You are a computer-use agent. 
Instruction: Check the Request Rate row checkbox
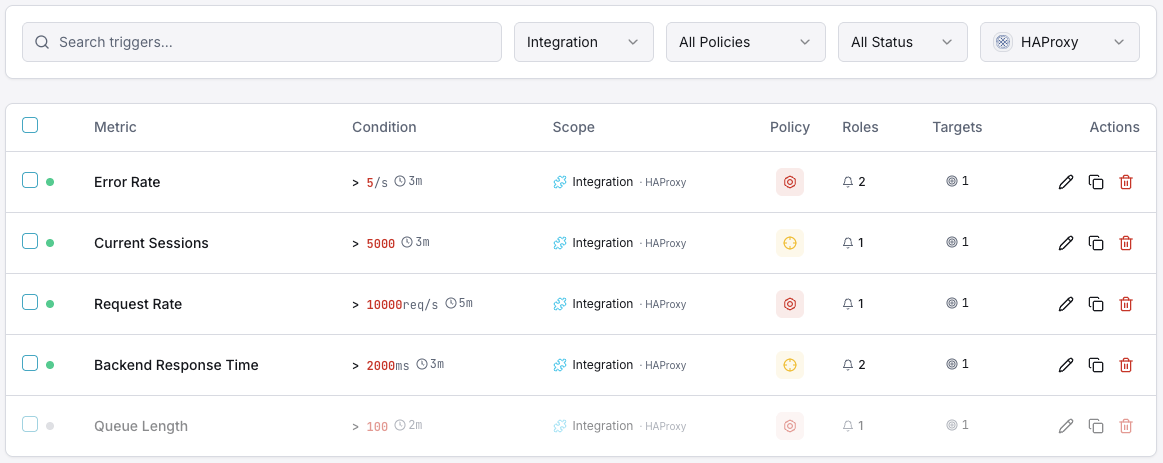coord(30,302)
